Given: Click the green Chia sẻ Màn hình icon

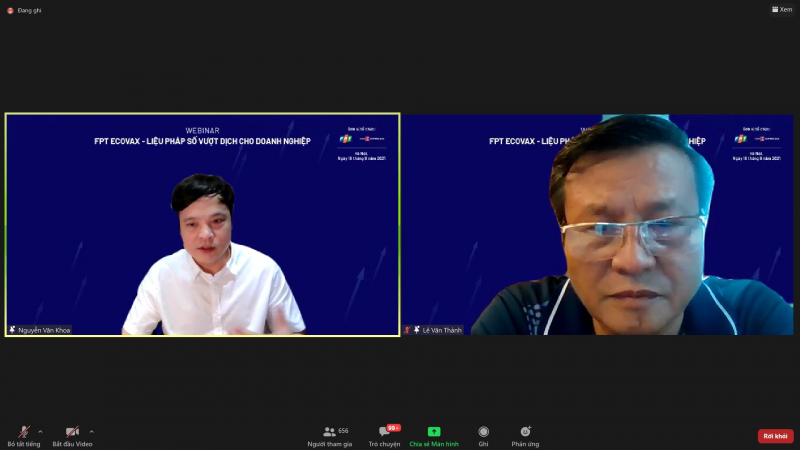Looking at the screenshot, I should [434, 431].
